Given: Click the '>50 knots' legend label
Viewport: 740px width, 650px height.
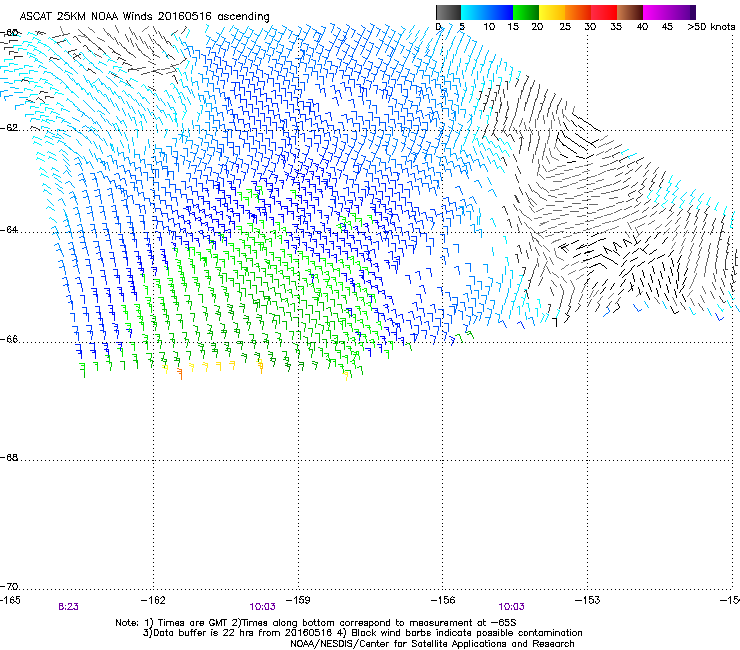Looking at the screenshot, I should coord(711,27).
